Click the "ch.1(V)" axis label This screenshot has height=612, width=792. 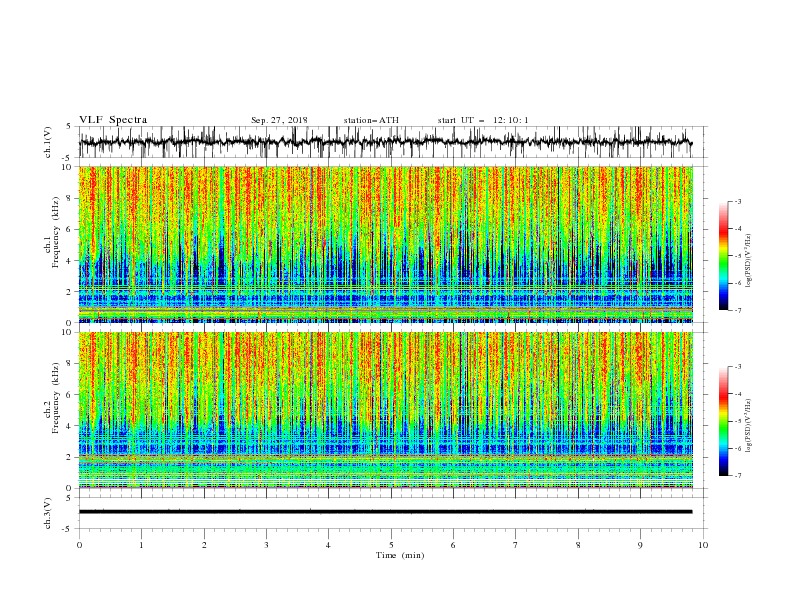point(48,142)
